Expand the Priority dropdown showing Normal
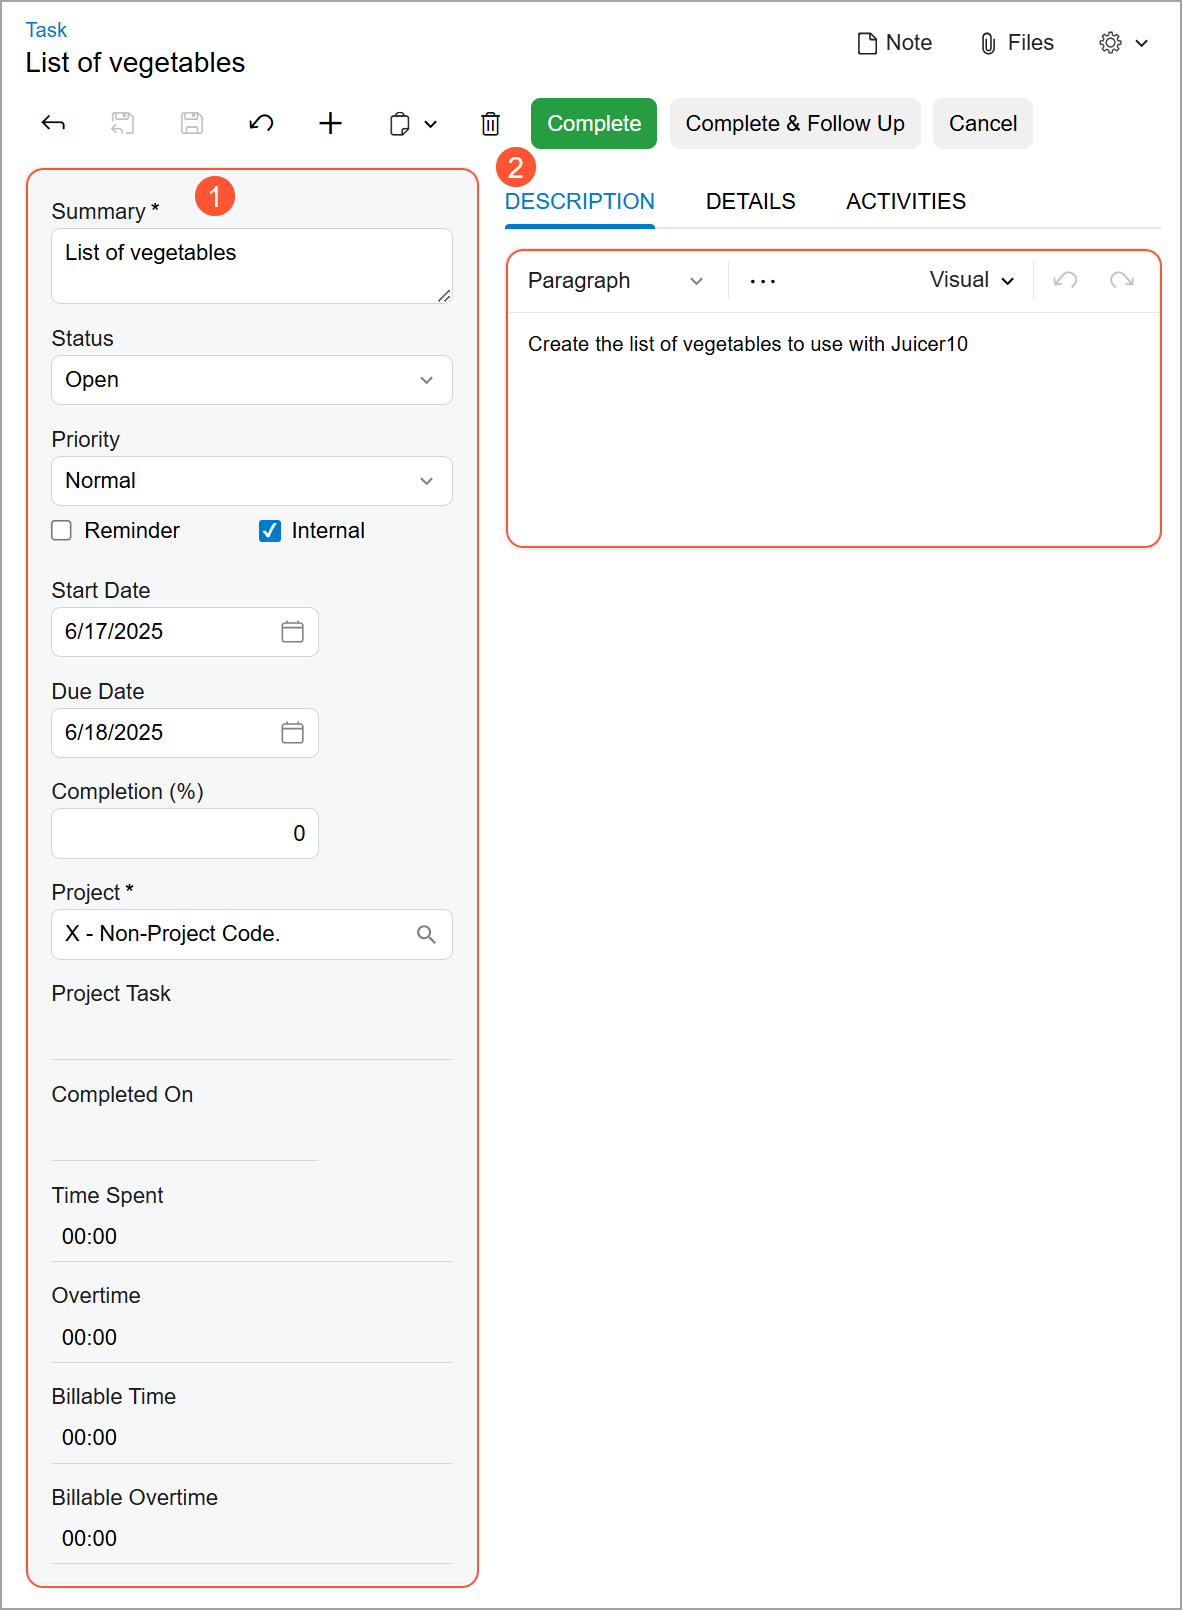1183x1610 pixels. coord(252,482)
